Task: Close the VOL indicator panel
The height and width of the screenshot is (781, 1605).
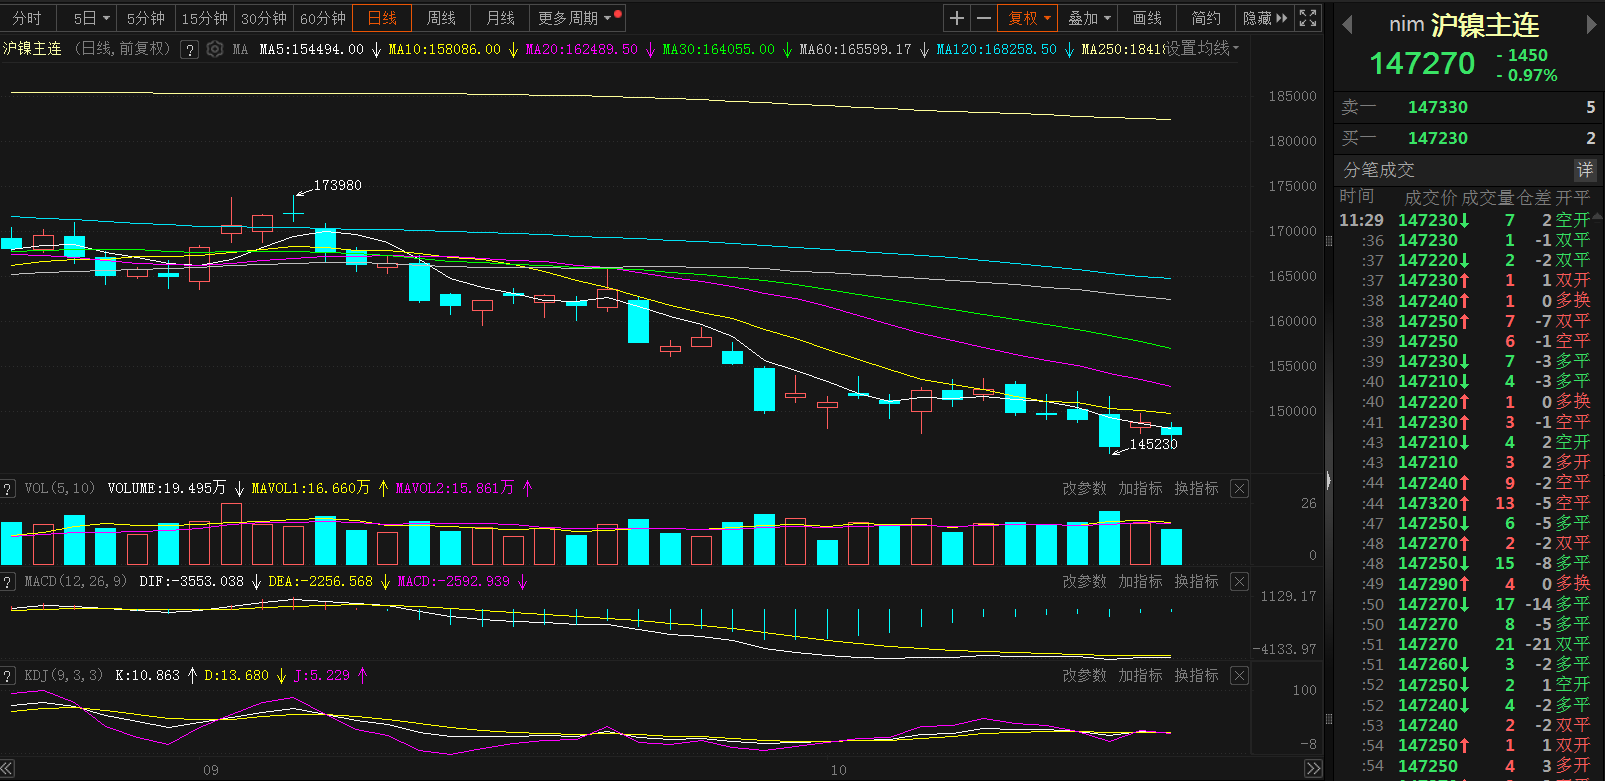Action: pyautogui.click(x=1239, y=488)
